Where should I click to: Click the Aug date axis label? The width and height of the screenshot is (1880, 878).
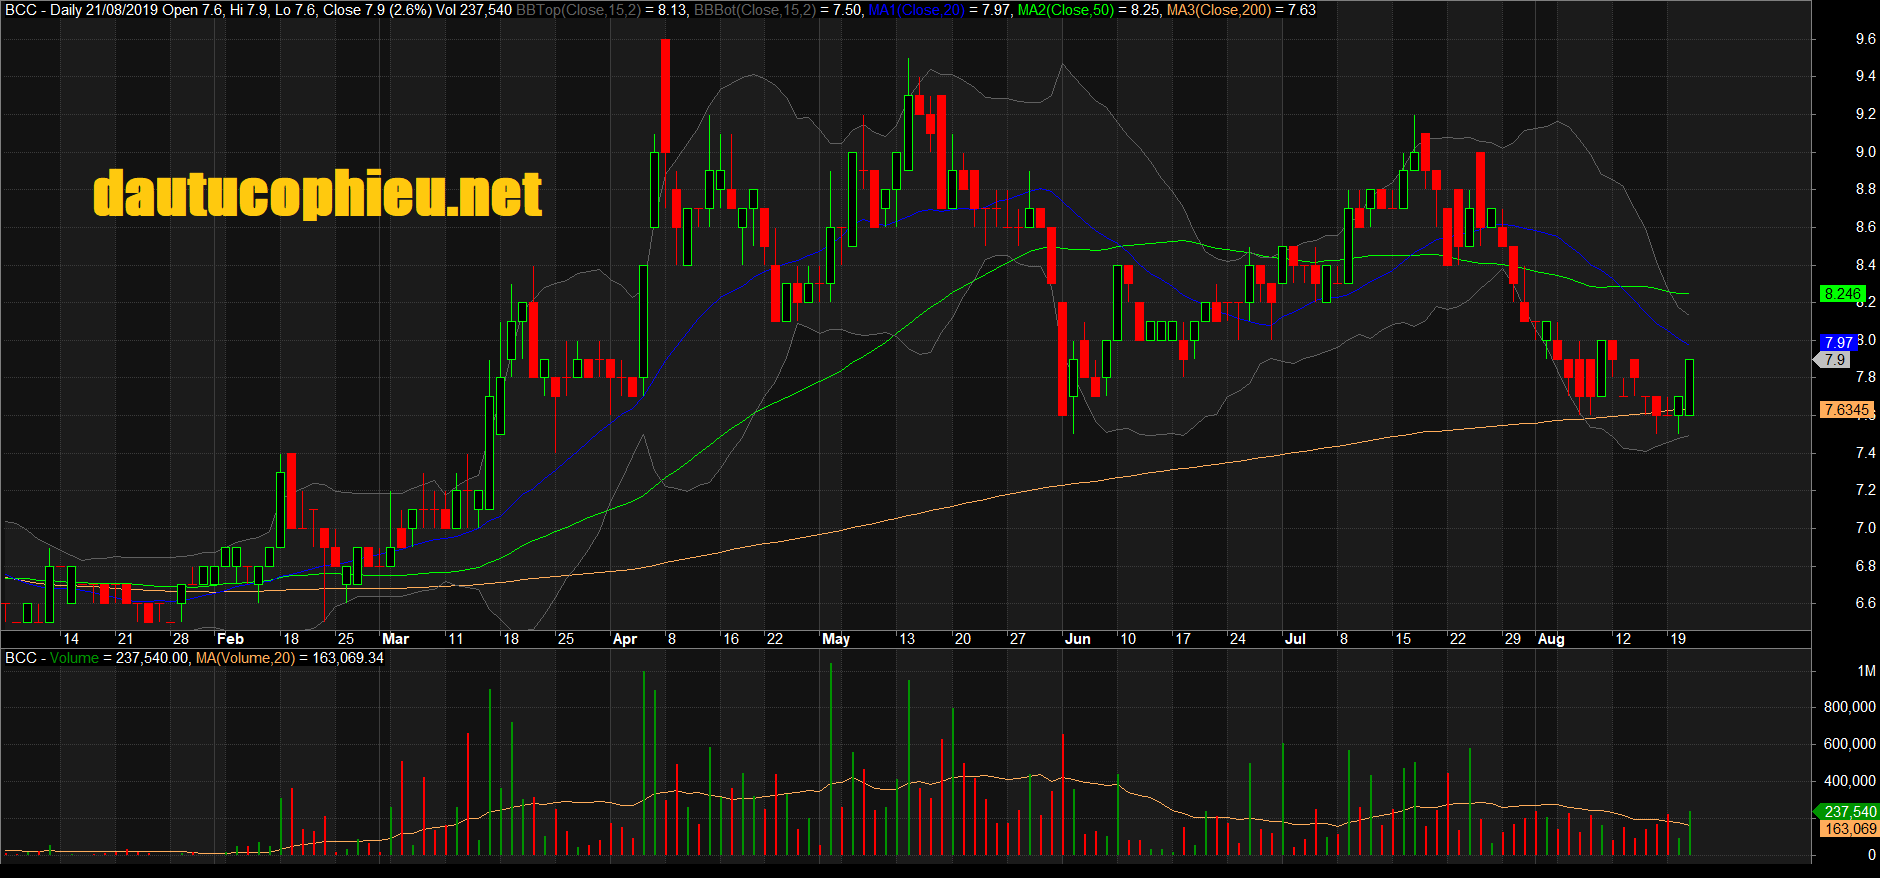point(1551,639)
